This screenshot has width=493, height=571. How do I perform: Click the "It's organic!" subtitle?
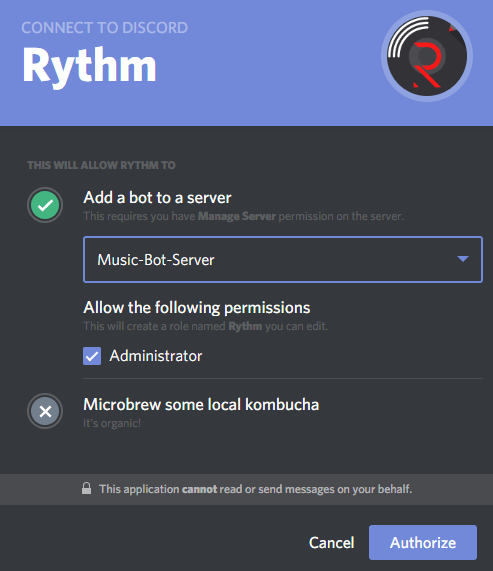click(x=112, y=423)
